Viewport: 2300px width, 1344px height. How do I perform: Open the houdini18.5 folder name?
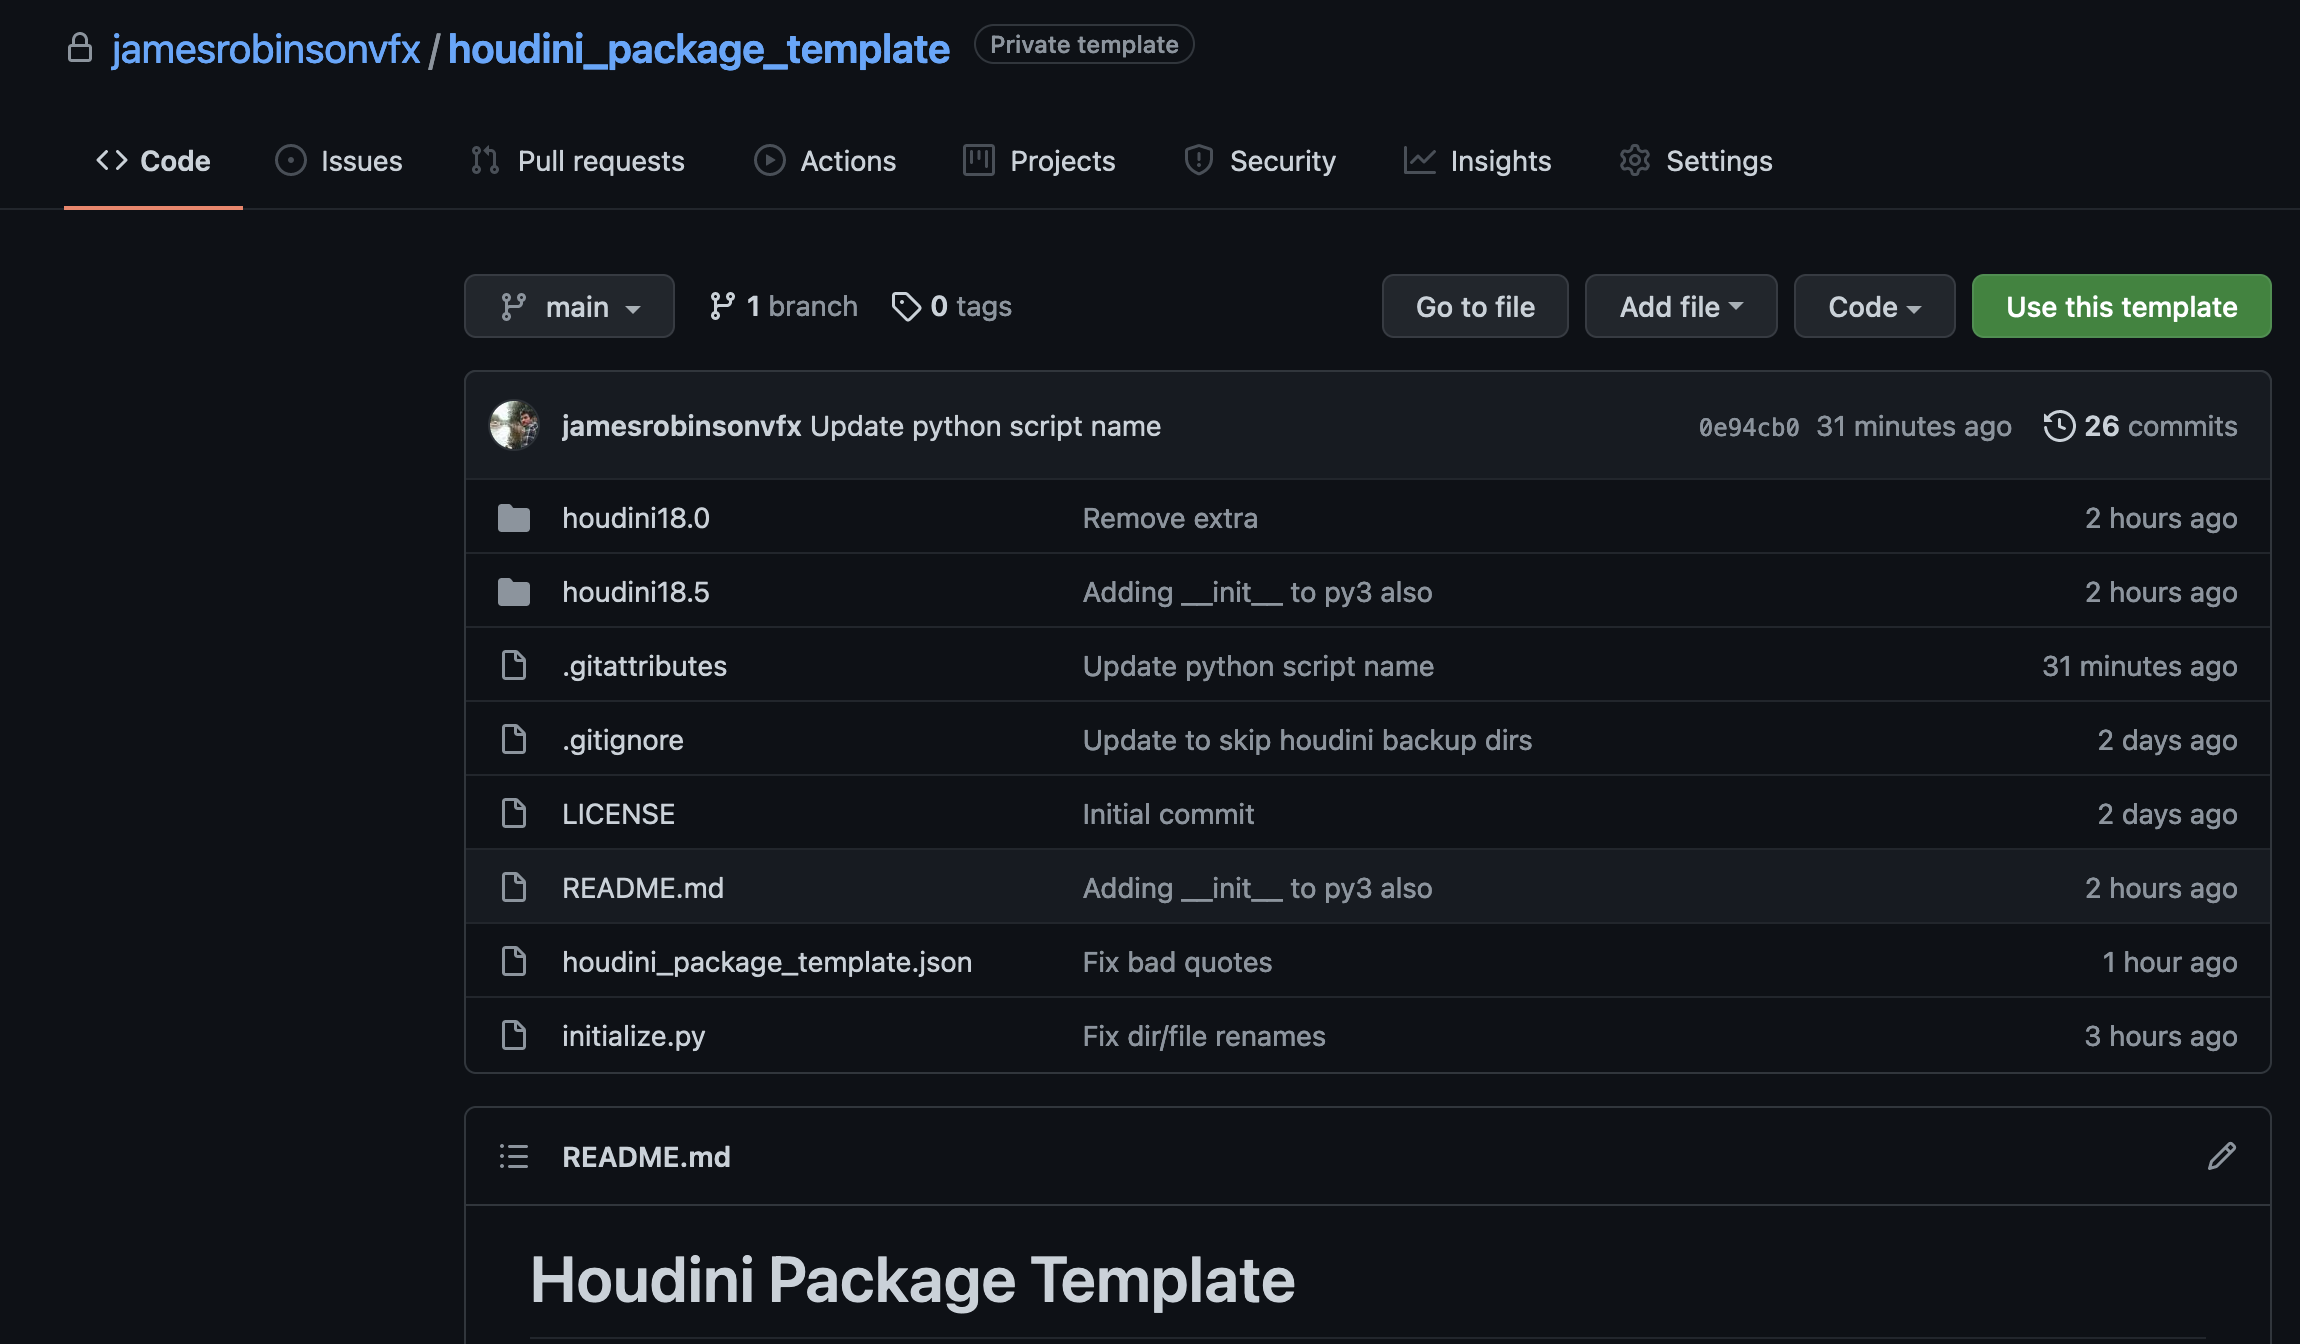(x=636, y=592)
